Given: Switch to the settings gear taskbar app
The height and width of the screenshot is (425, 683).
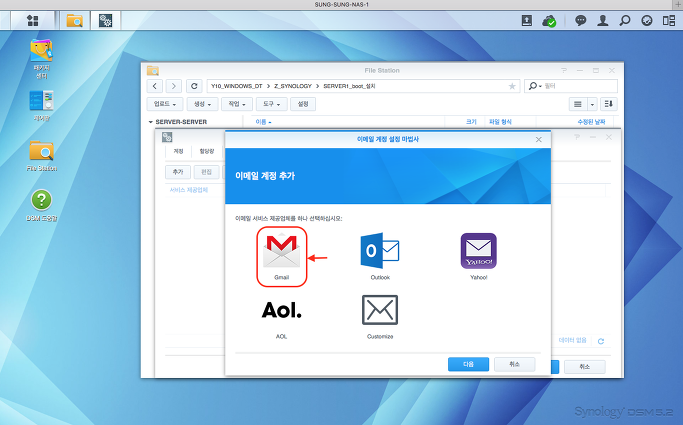Looking at the screenshot, I should pyautogui.click(x=105, y=20).
